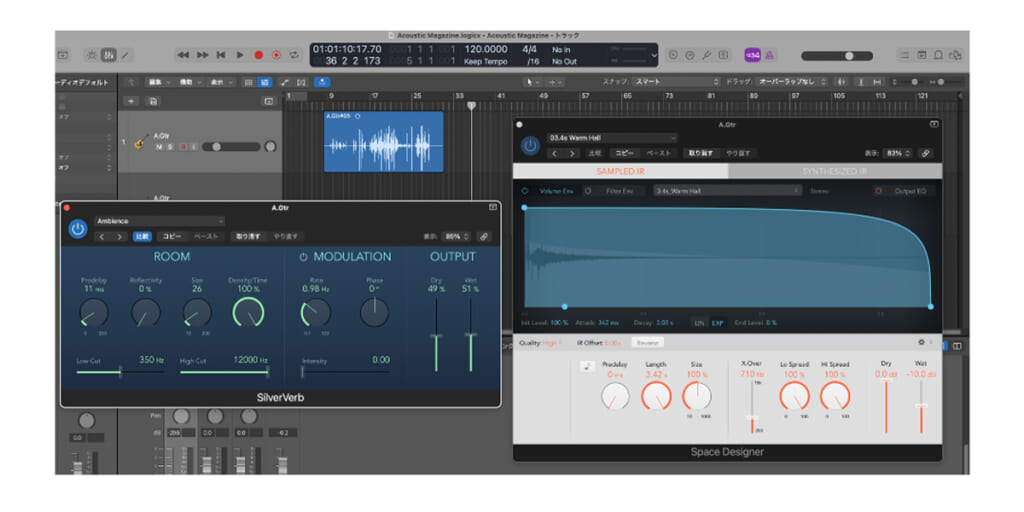Open the IR file 3.4s_Warm Hall dropdown
This screenshot has width=1024, height=512.
pyautogui.click(x=728, y=191)
